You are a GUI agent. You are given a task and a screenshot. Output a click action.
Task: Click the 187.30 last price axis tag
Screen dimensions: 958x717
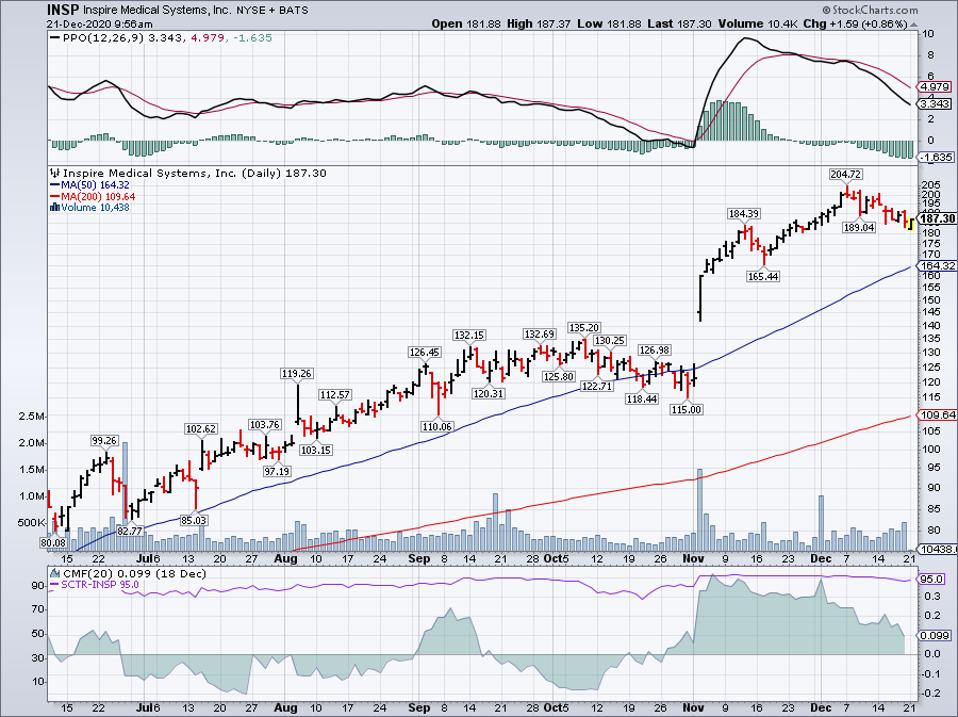tap(937, 219)
